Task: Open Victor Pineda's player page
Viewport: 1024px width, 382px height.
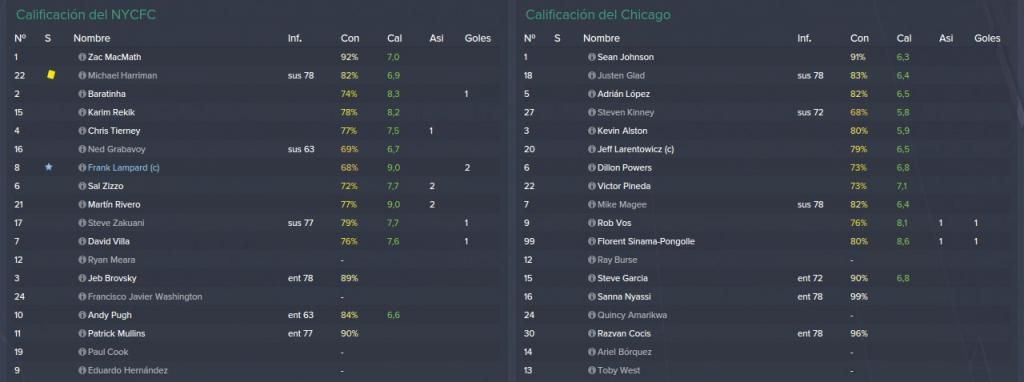Action: tap(624, 186)
